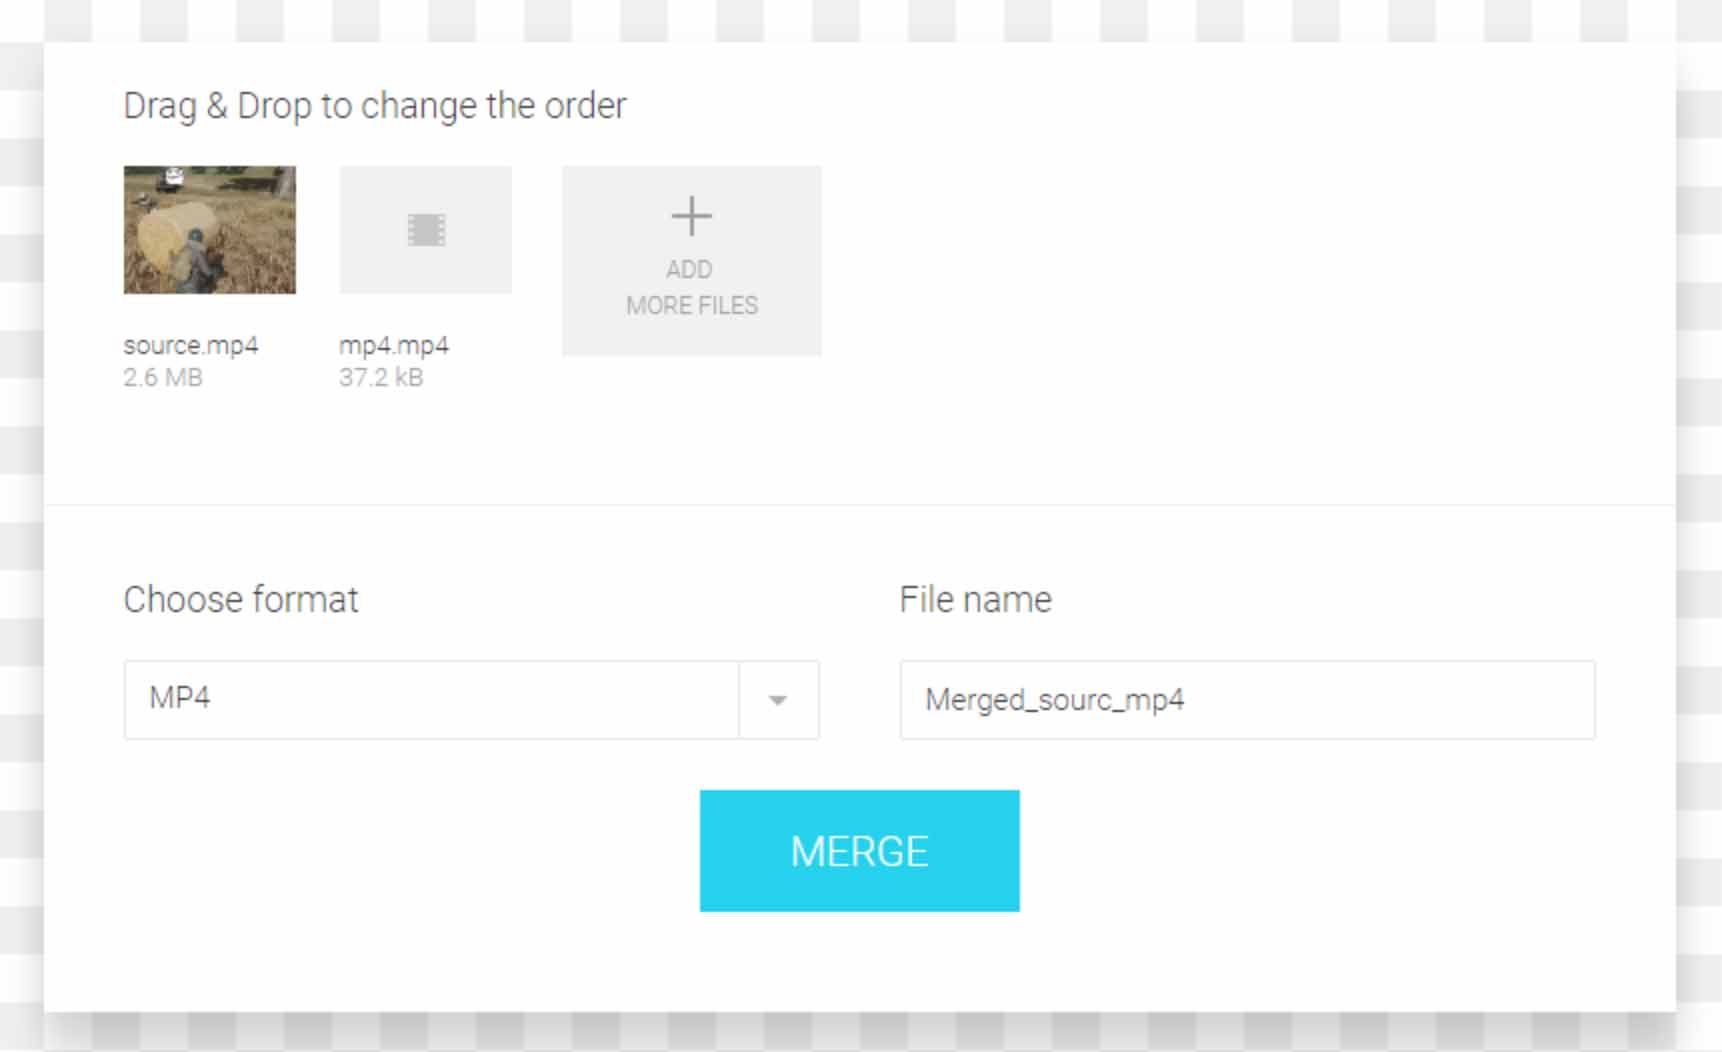Click the 37.2 kB file size text

(381, 377)
